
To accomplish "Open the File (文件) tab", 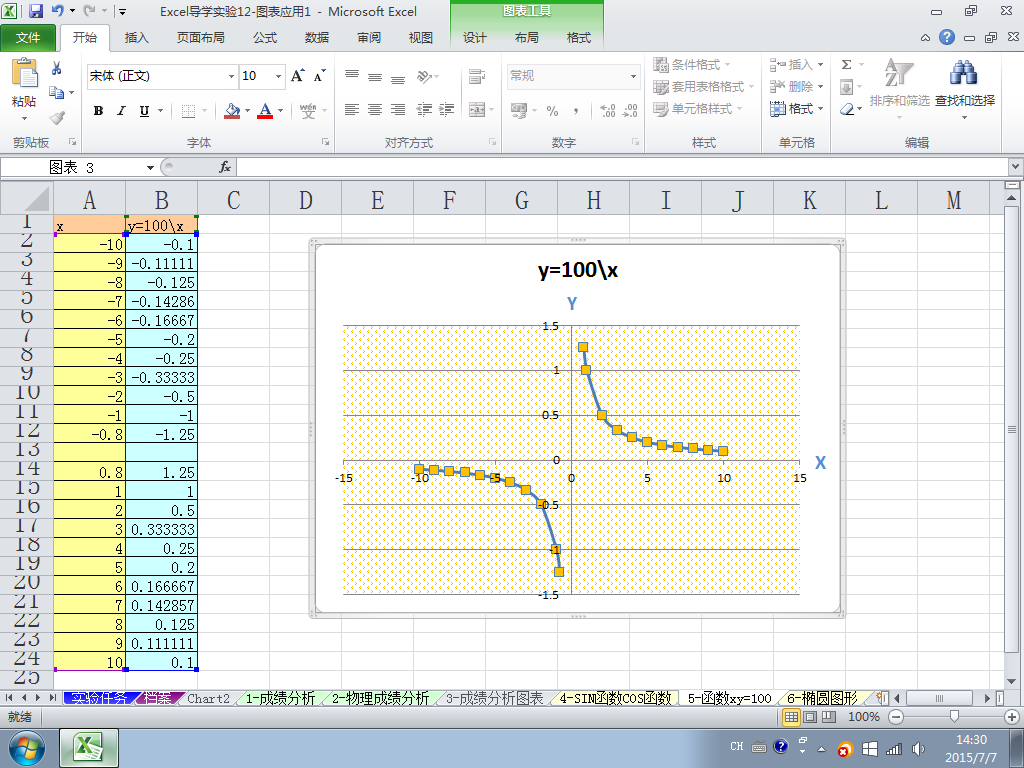I will (x=28, y=38).
